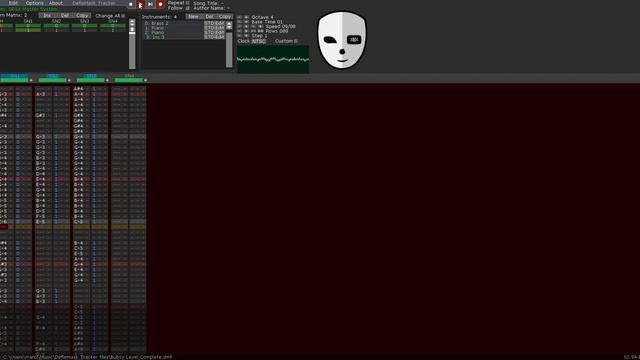Expand SN2 channel effect columns
This screenshot has height=360, width=640.
[69, 80]
